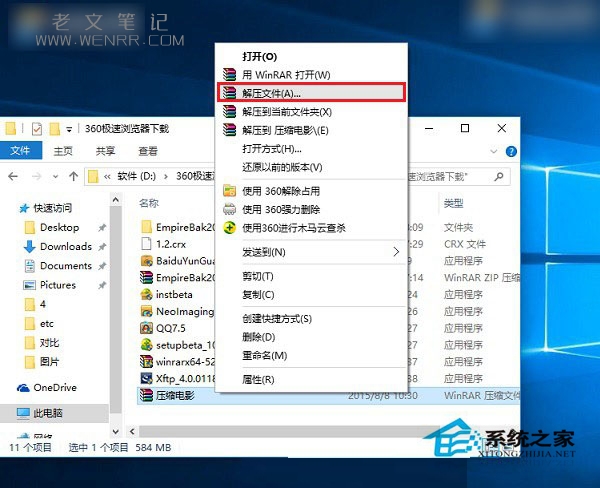Click the search magnifier icon
The width and height of the screenshot is (600, 488).
coord(499,176)
